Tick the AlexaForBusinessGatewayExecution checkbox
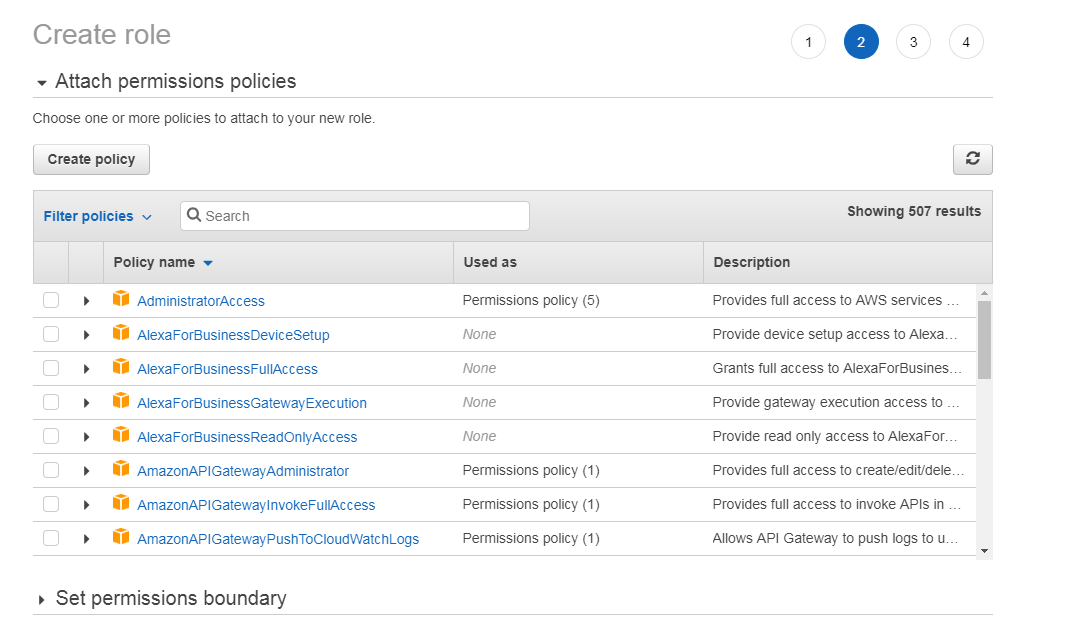1065x619 pixels. point(51,402)
